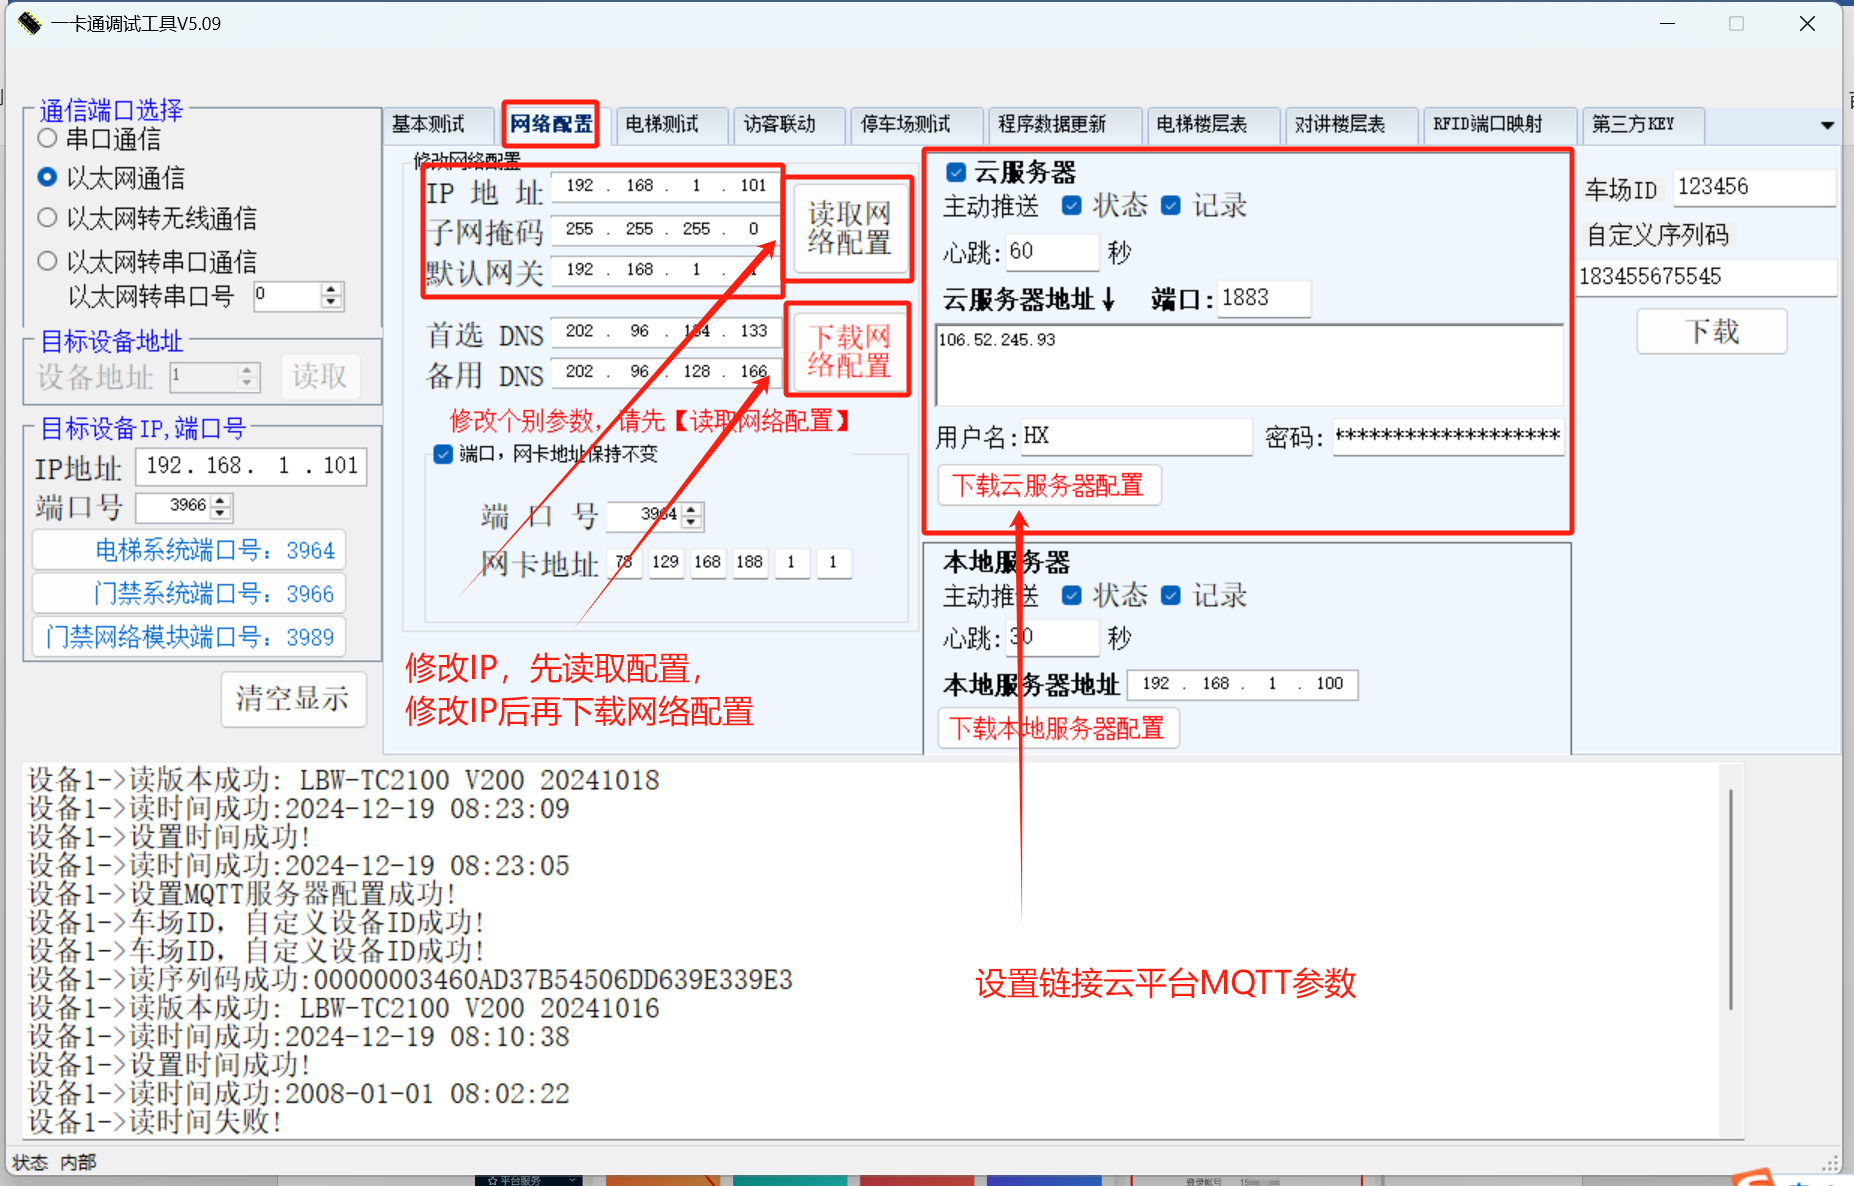Toggle local server 记录 checkbox

click(x=1171, y=596)
